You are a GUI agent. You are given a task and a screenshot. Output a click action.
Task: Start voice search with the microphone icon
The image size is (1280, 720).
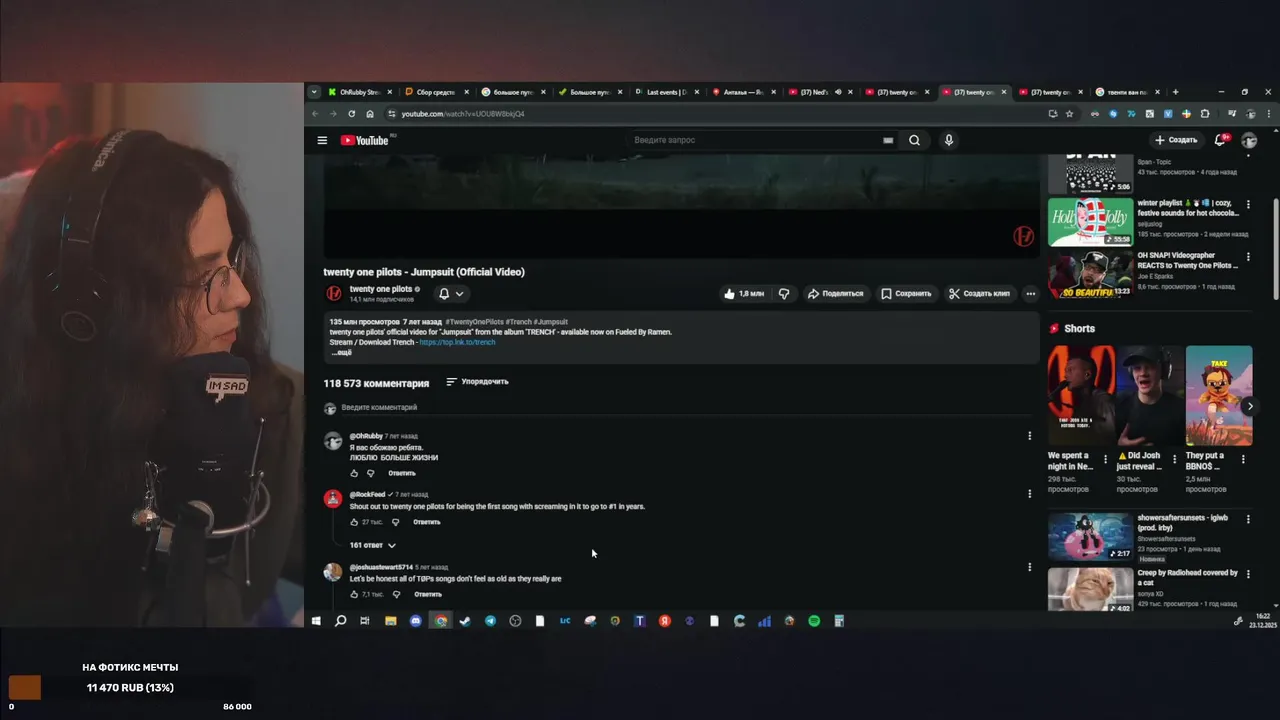click(949, 140)
